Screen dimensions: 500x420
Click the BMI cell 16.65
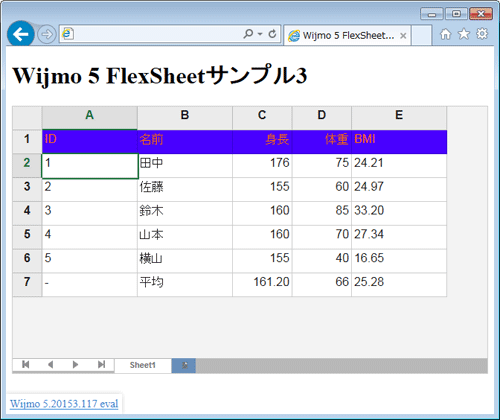coord(399,261)
